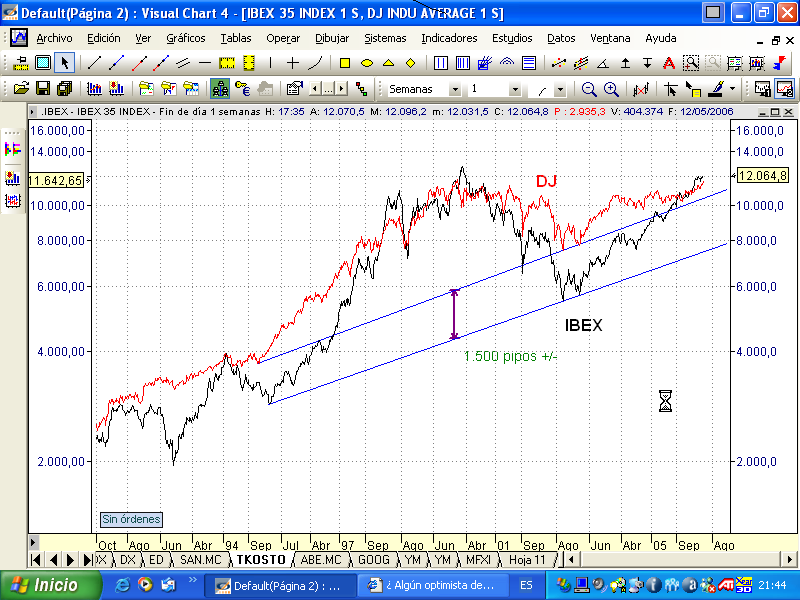Open the Sistemas menu

pos(385,38)
